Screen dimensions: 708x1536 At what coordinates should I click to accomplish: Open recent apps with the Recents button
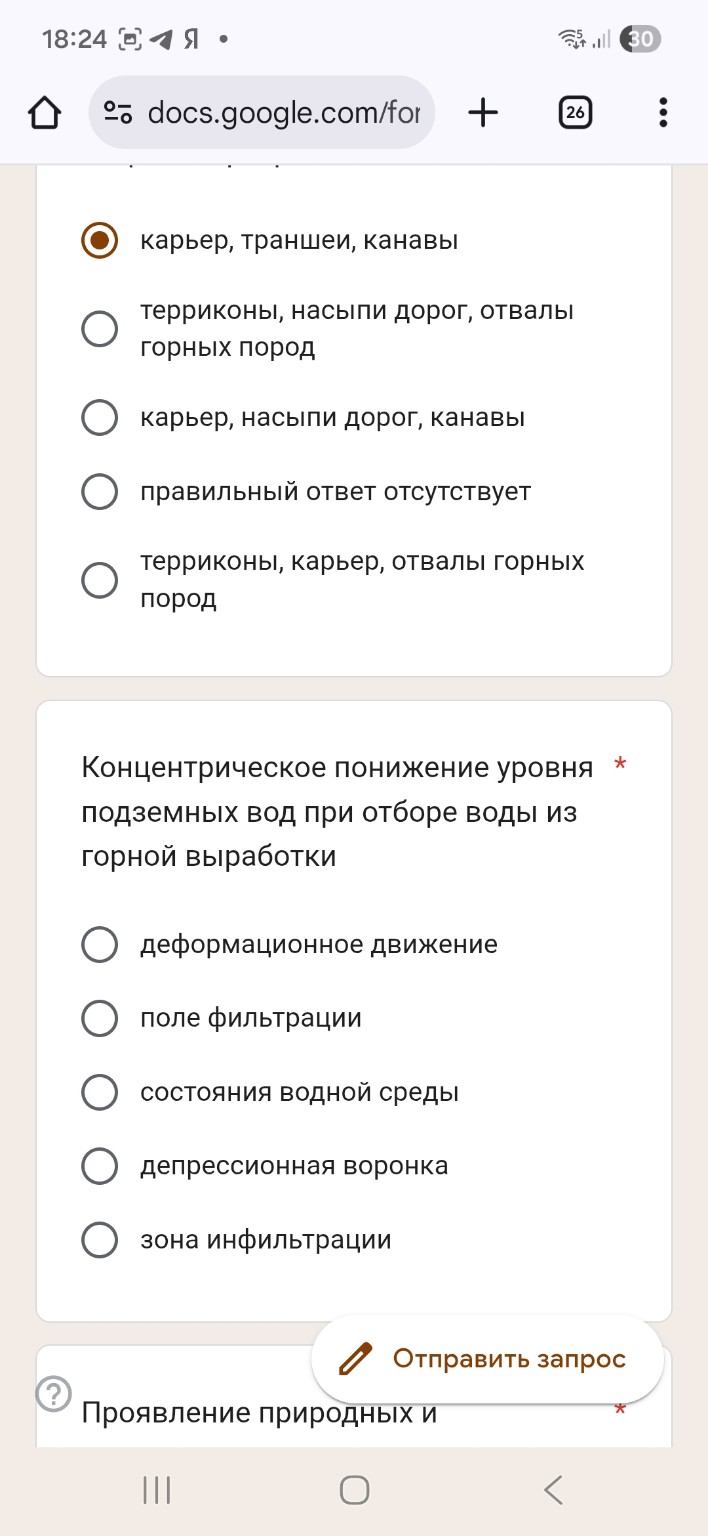tap(156, 1489)
